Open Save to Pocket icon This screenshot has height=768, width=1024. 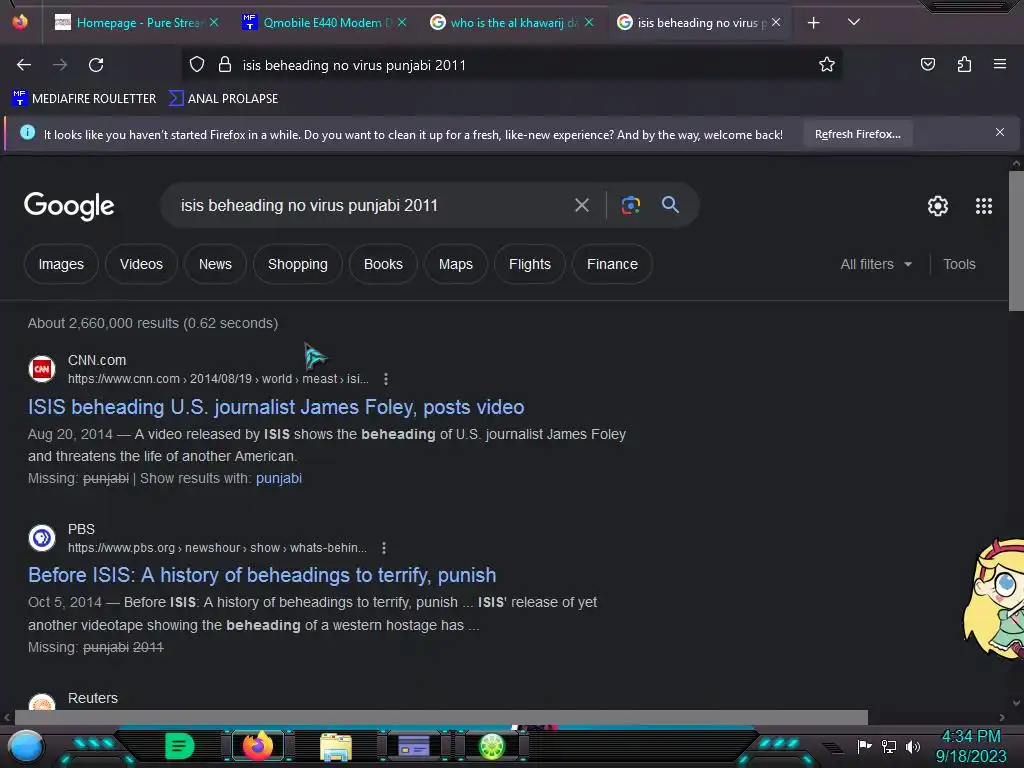(927, 64)
